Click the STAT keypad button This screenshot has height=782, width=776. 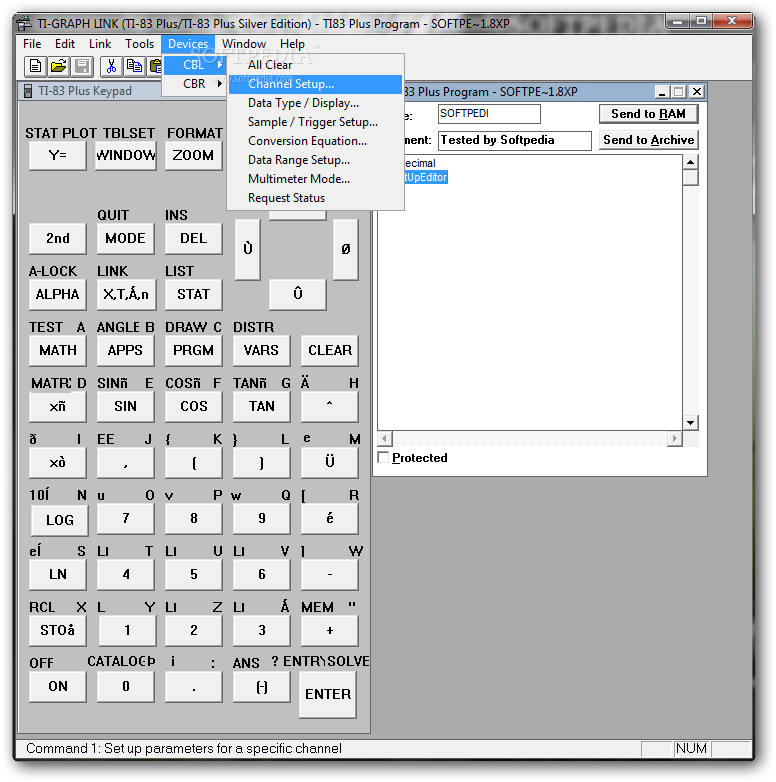(x=194, y=294)
